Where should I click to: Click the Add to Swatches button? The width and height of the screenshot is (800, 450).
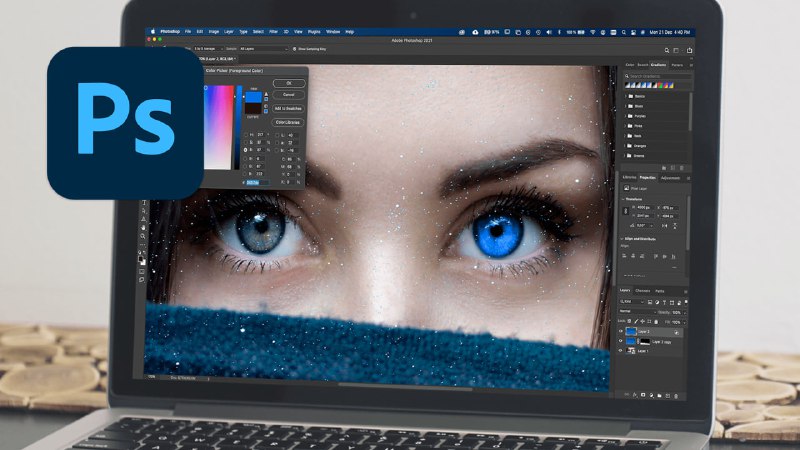pos(289,107)
